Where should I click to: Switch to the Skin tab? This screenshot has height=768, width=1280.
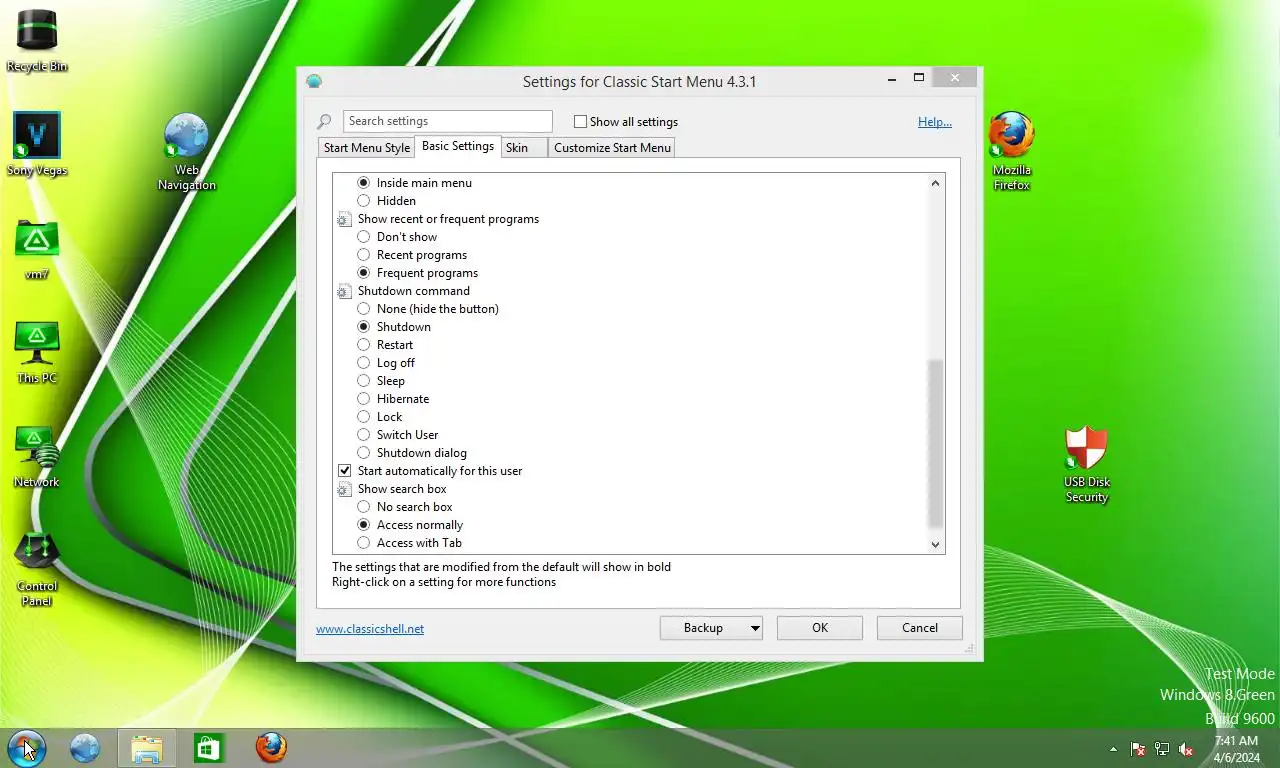click(524, 148)
